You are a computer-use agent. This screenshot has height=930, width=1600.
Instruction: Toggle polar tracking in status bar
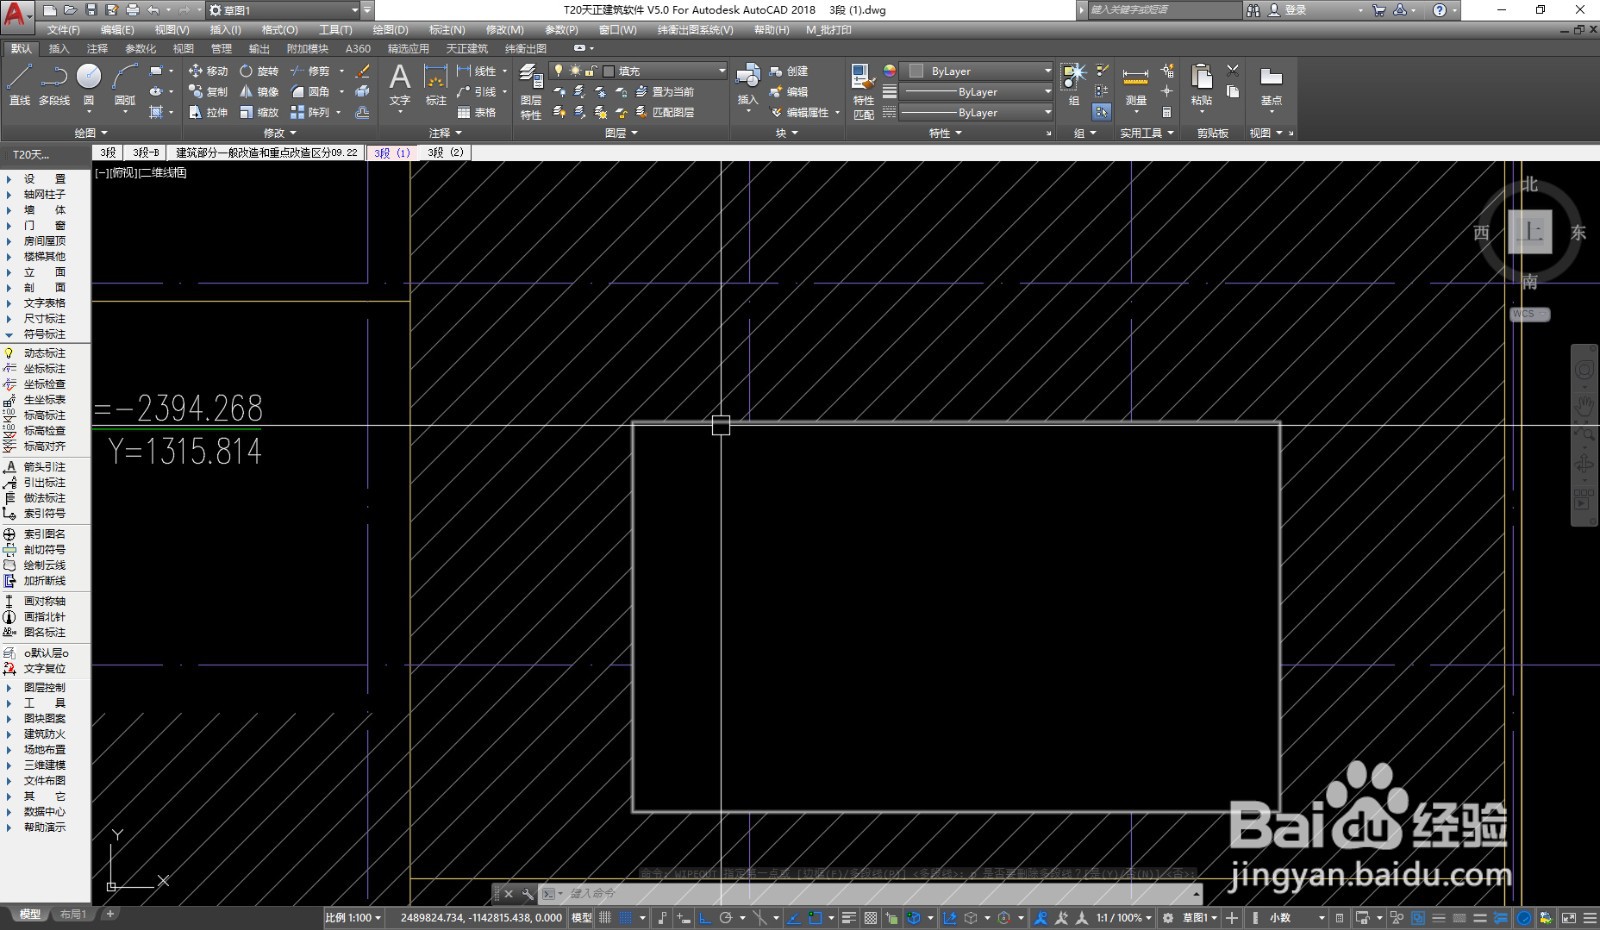[x=727, y=918]
